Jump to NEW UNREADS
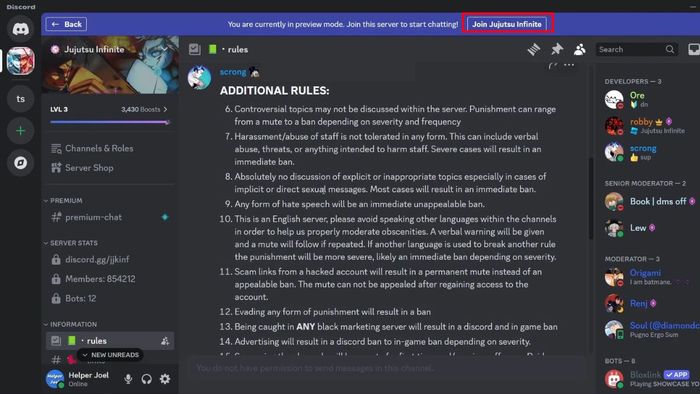Viewport: 700px width, 394px height. point(110,355)
